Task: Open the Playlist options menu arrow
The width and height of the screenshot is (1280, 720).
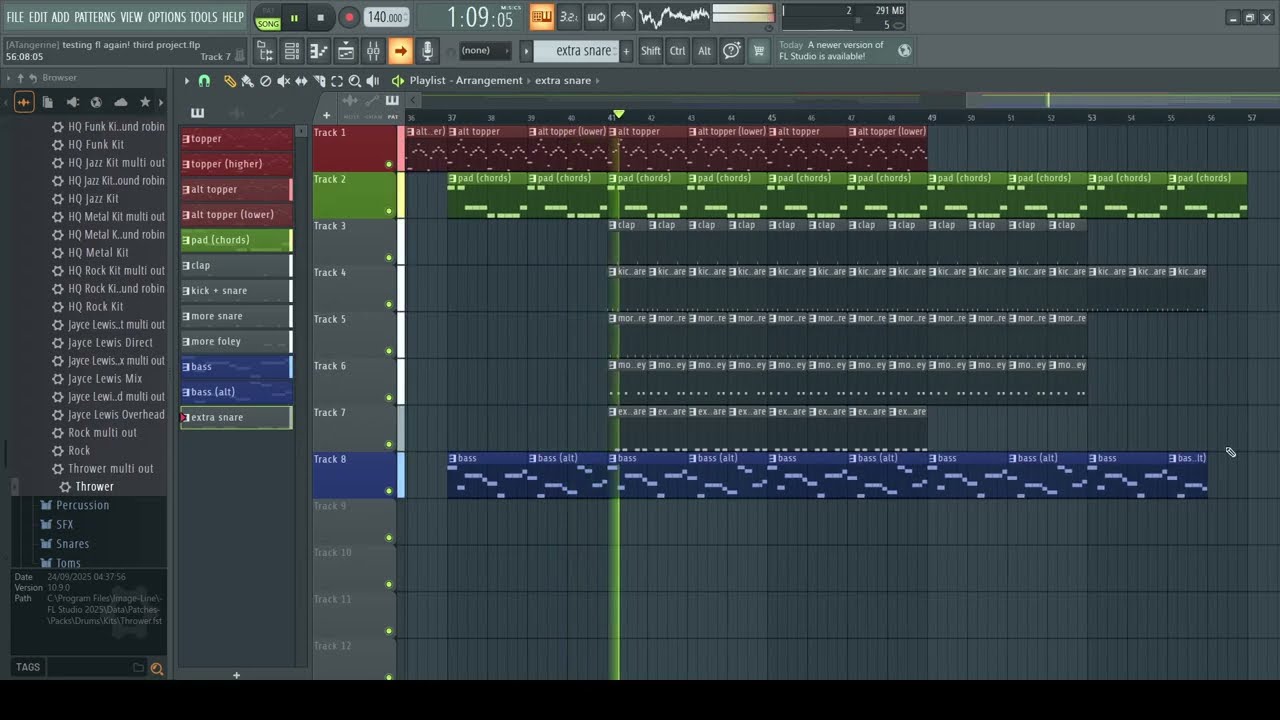Action: click(186, 81)
